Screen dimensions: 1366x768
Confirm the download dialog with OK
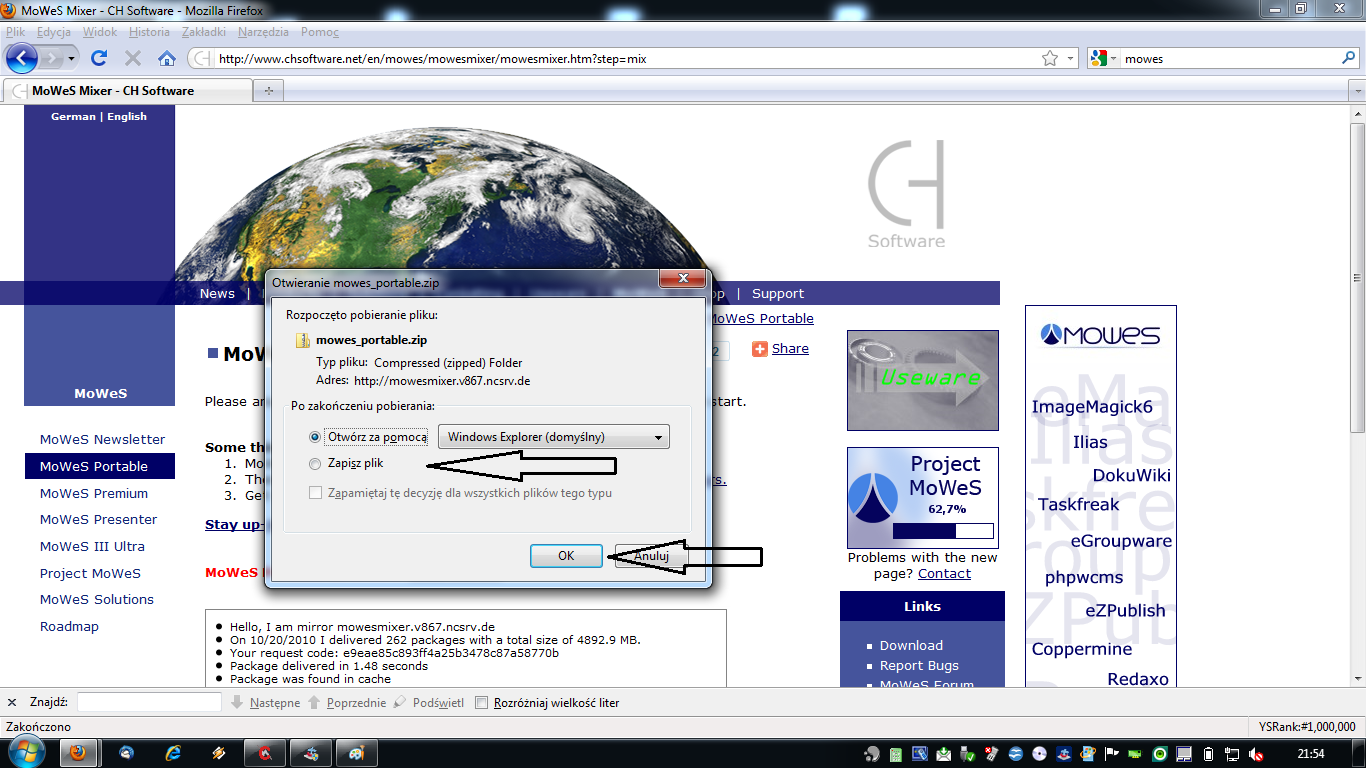(x=566, y=556)
